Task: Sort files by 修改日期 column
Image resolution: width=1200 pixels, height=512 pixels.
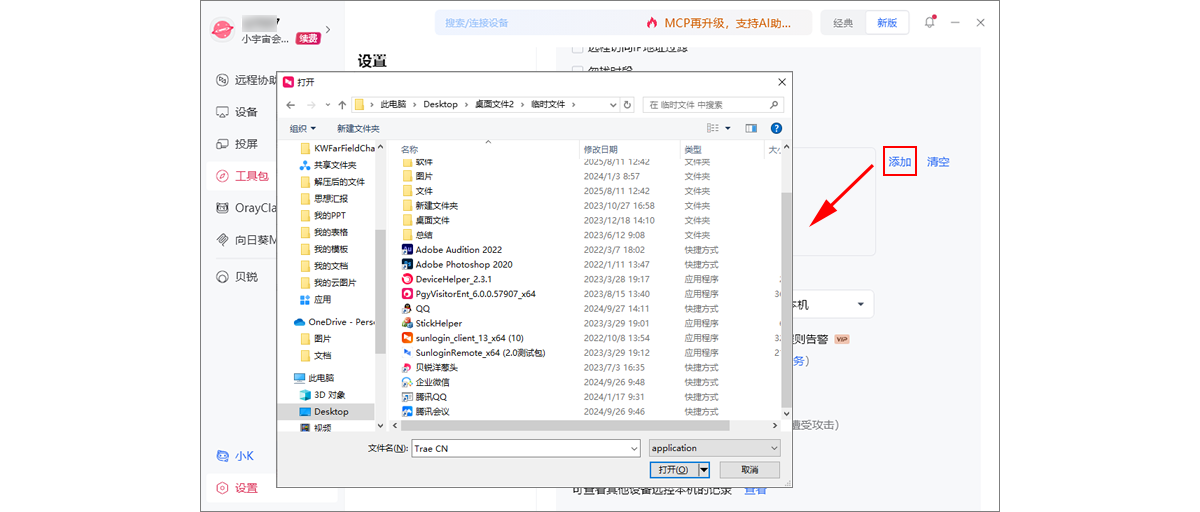Action: 601,149
